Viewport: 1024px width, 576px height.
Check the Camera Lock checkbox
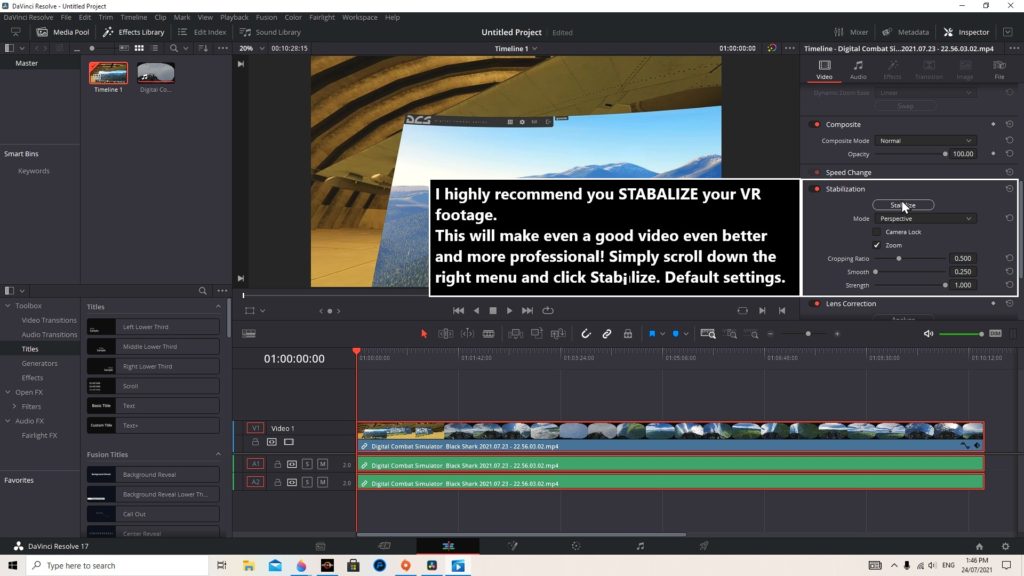(876, 232)
